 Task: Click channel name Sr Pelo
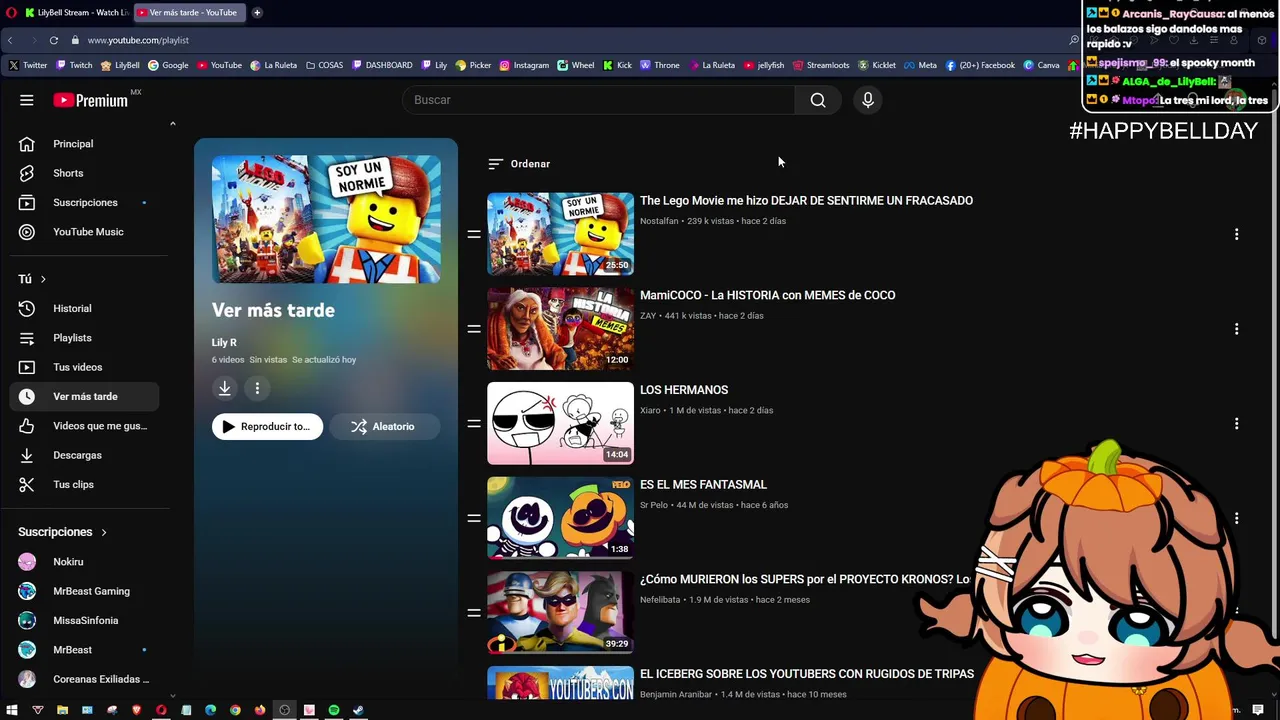654,505
